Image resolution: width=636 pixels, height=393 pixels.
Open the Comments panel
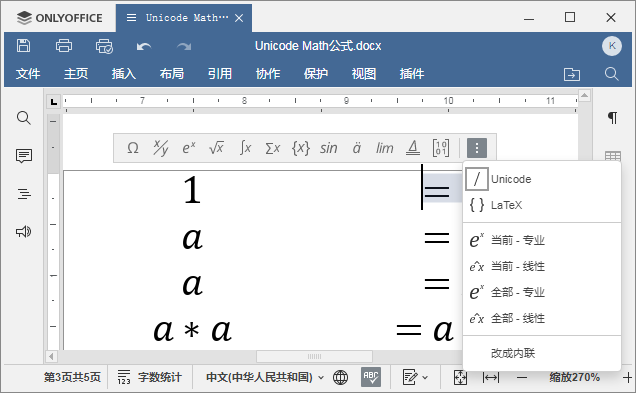click(24, 156)
